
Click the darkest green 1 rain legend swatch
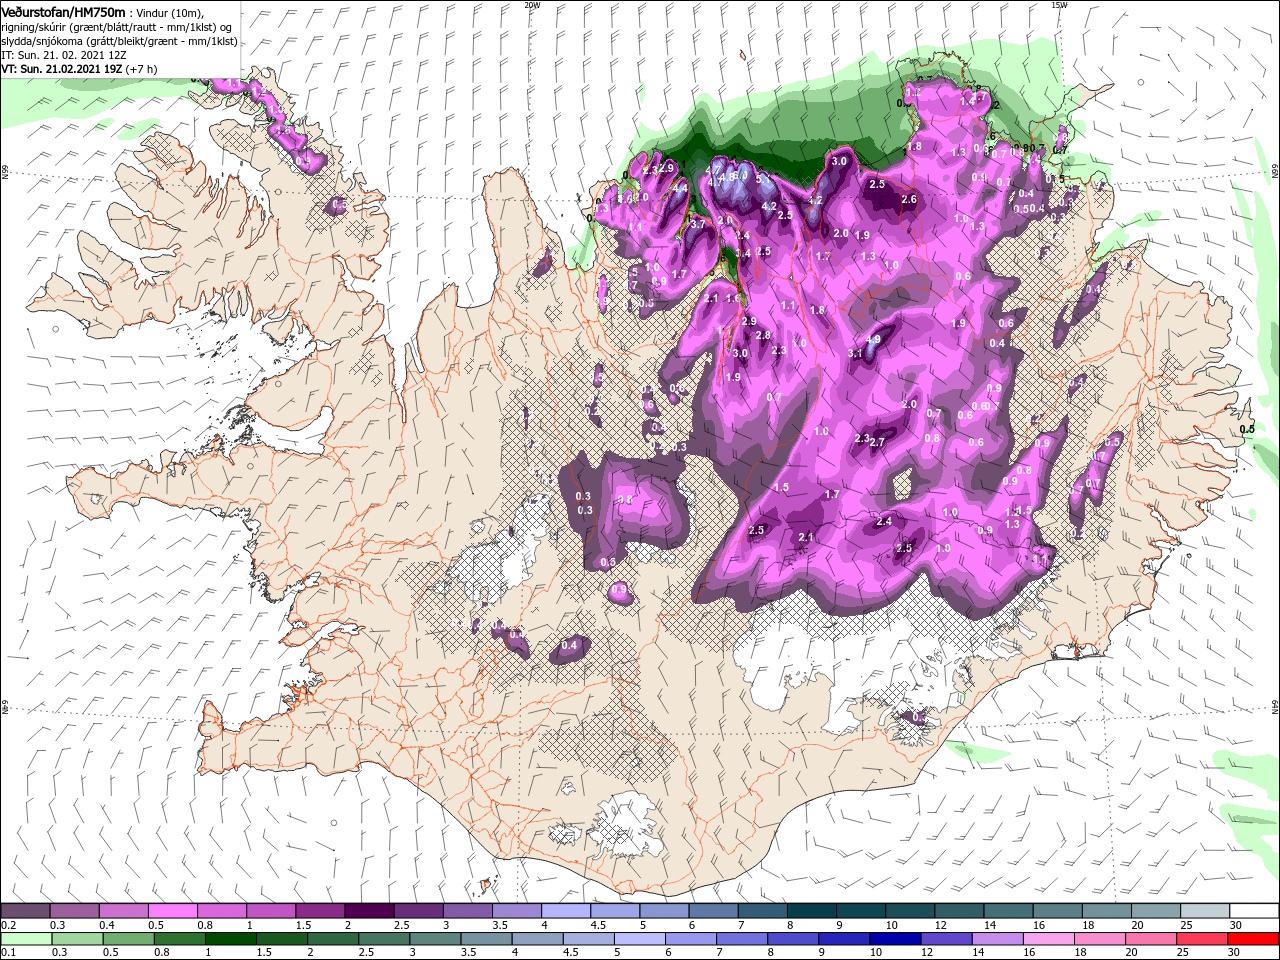click(231, 939)
